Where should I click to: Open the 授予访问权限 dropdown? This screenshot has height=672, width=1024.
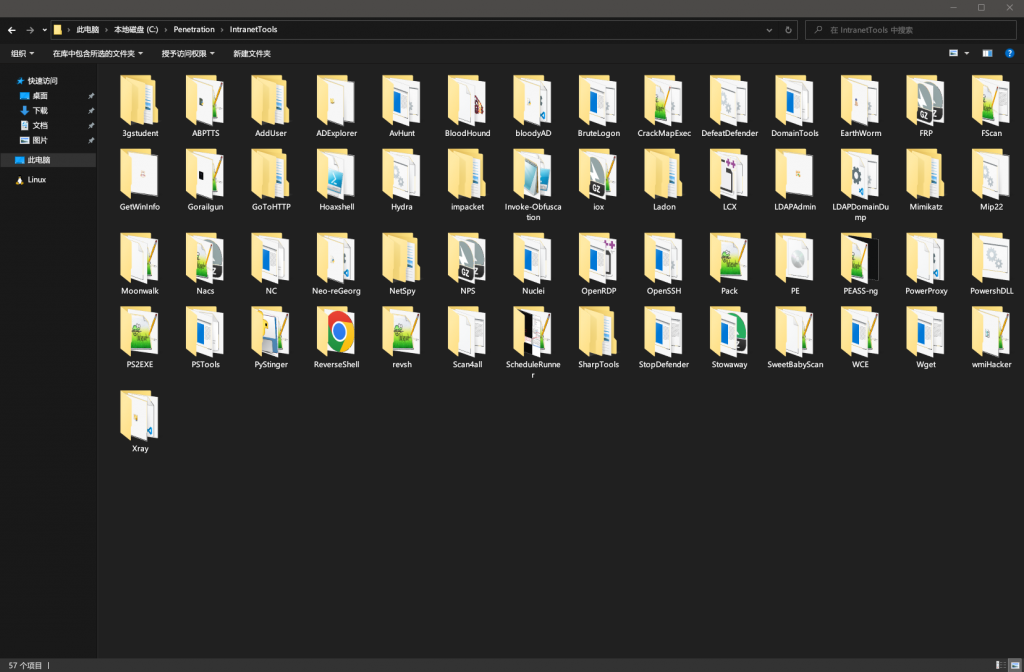[x=188, y=54]
